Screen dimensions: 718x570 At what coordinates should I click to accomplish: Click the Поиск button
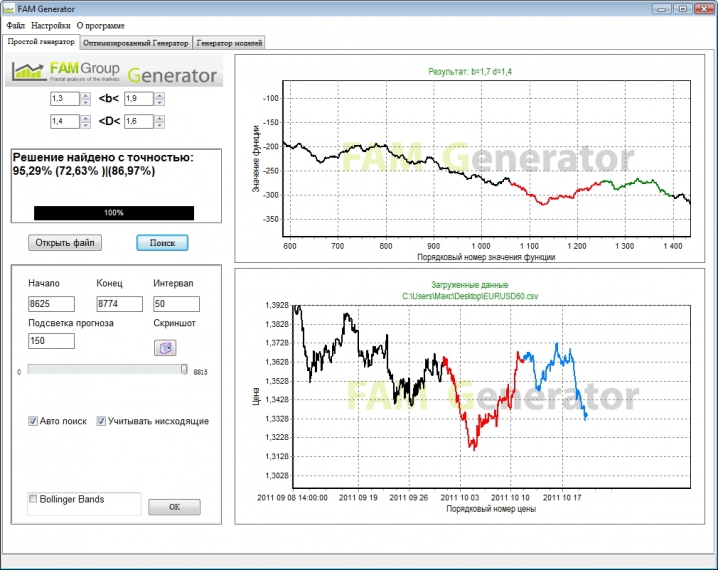(x=162, y=243)
